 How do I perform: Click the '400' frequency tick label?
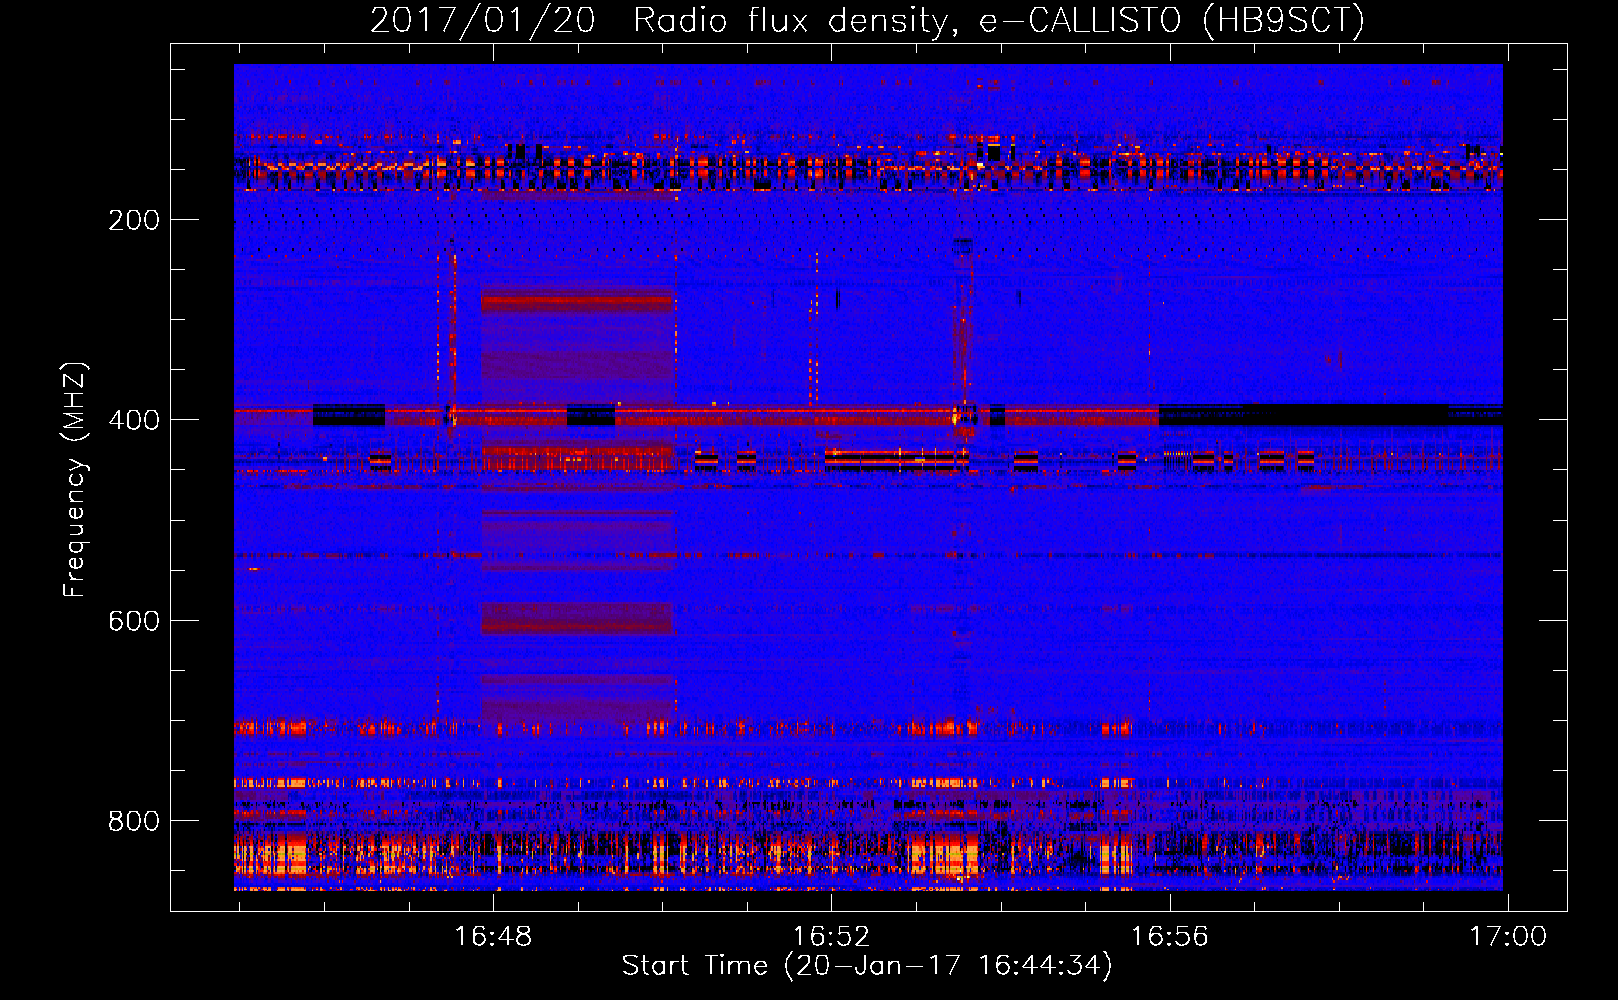coord(134,420)
